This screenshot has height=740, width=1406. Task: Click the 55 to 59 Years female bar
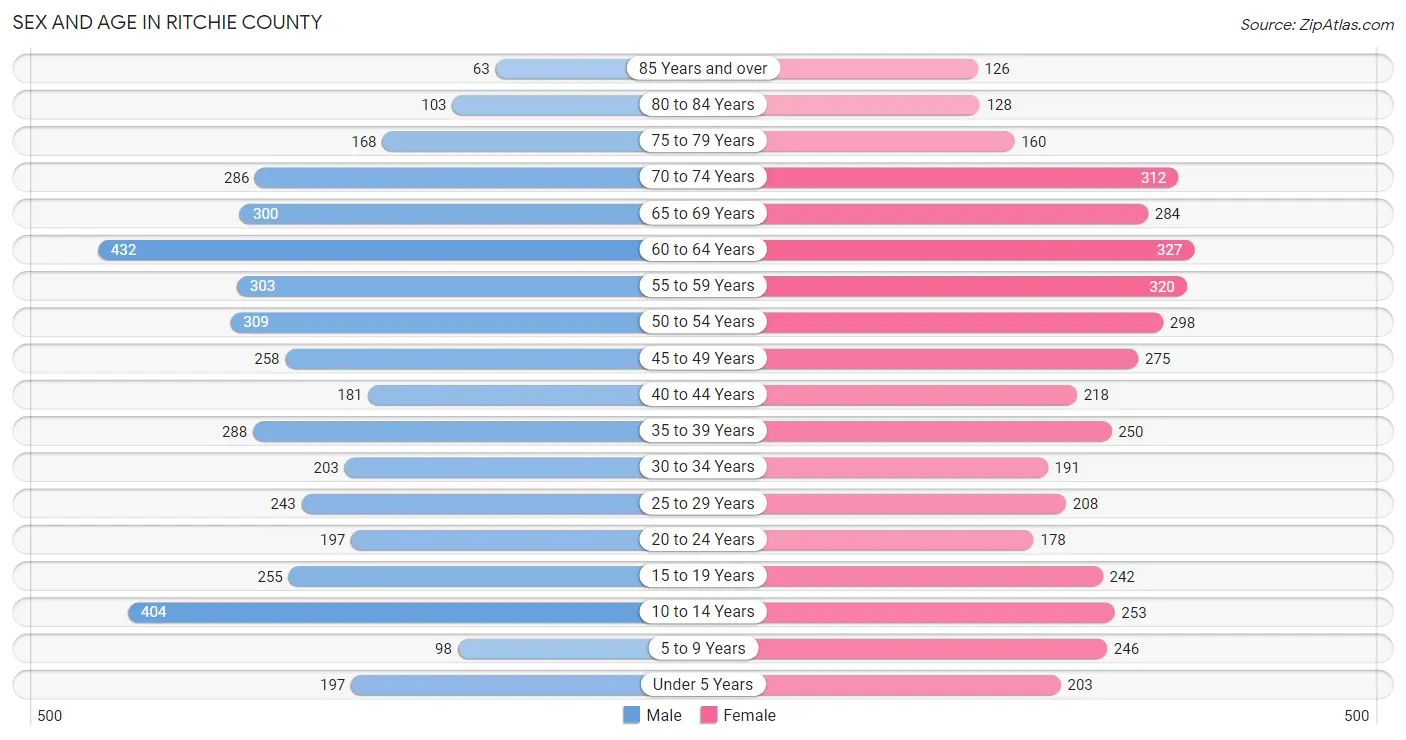tap(976, 286)
